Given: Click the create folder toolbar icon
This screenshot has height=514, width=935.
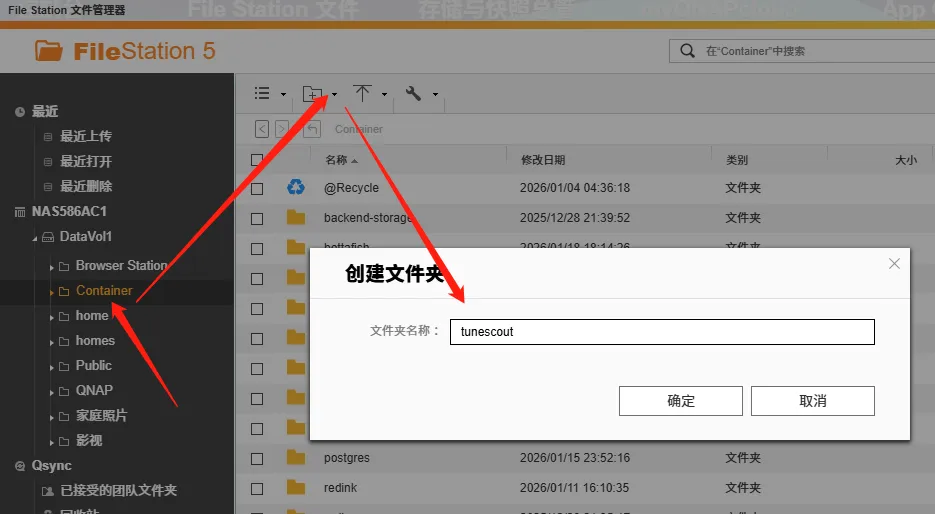Looking at the screenshot, I should (x=312, y=94).
